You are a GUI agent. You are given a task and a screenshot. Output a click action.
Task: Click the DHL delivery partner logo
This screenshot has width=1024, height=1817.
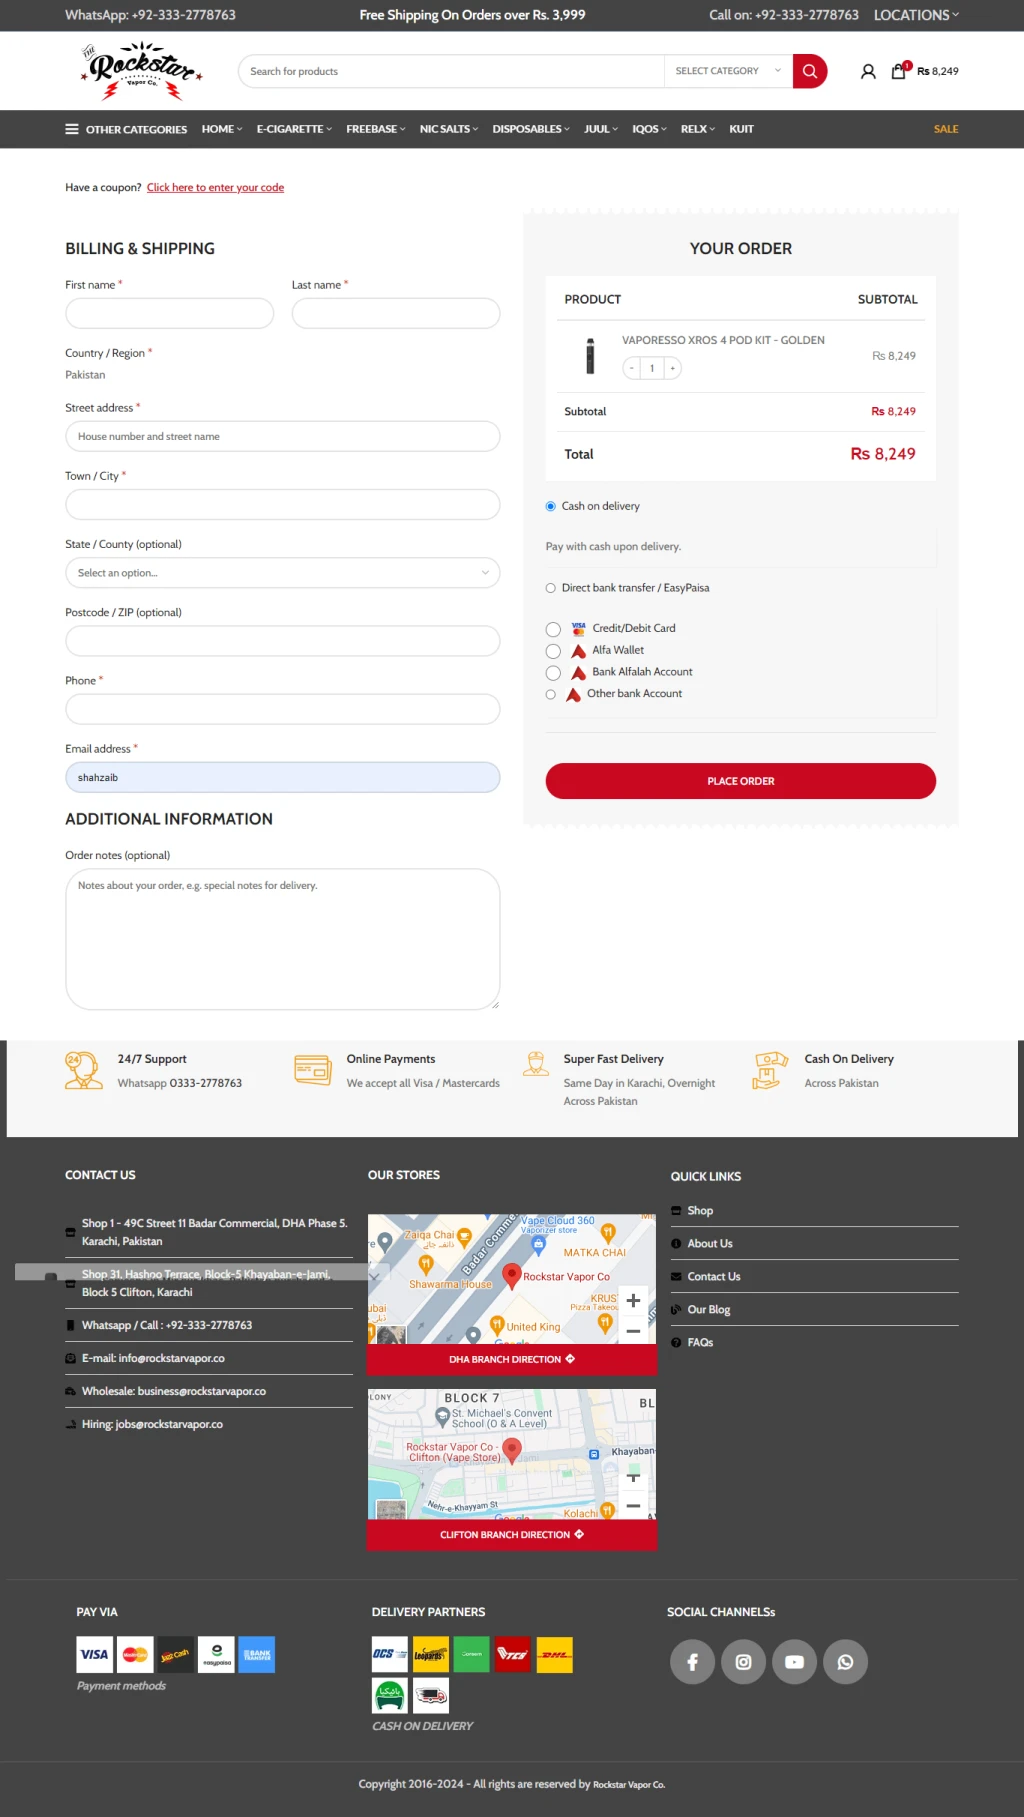click(x=555, y=1655)
